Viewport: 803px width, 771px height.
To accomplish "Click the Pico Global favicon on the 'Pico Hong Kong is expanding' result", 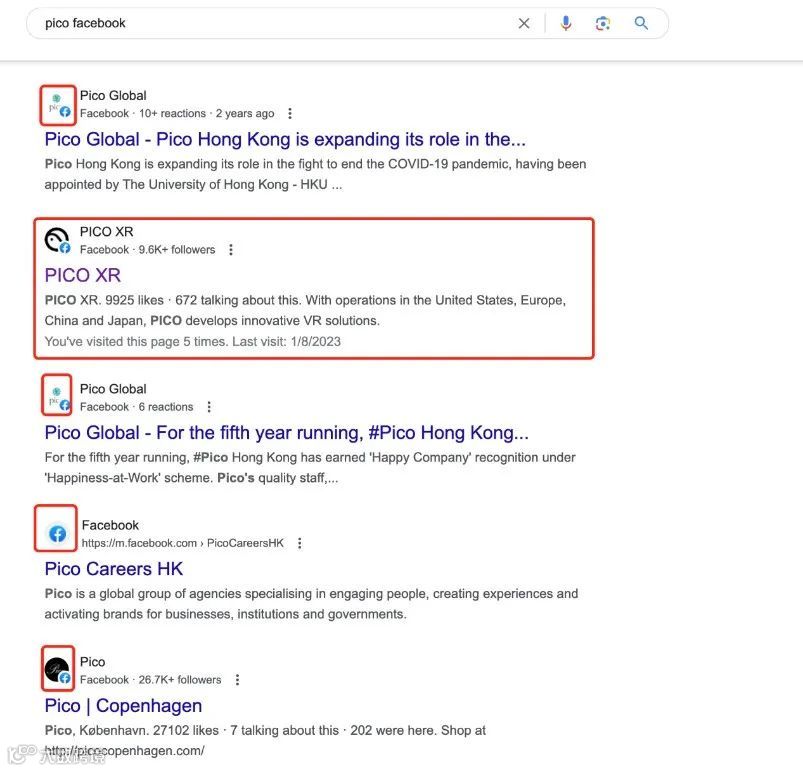I will coord(57,104).
